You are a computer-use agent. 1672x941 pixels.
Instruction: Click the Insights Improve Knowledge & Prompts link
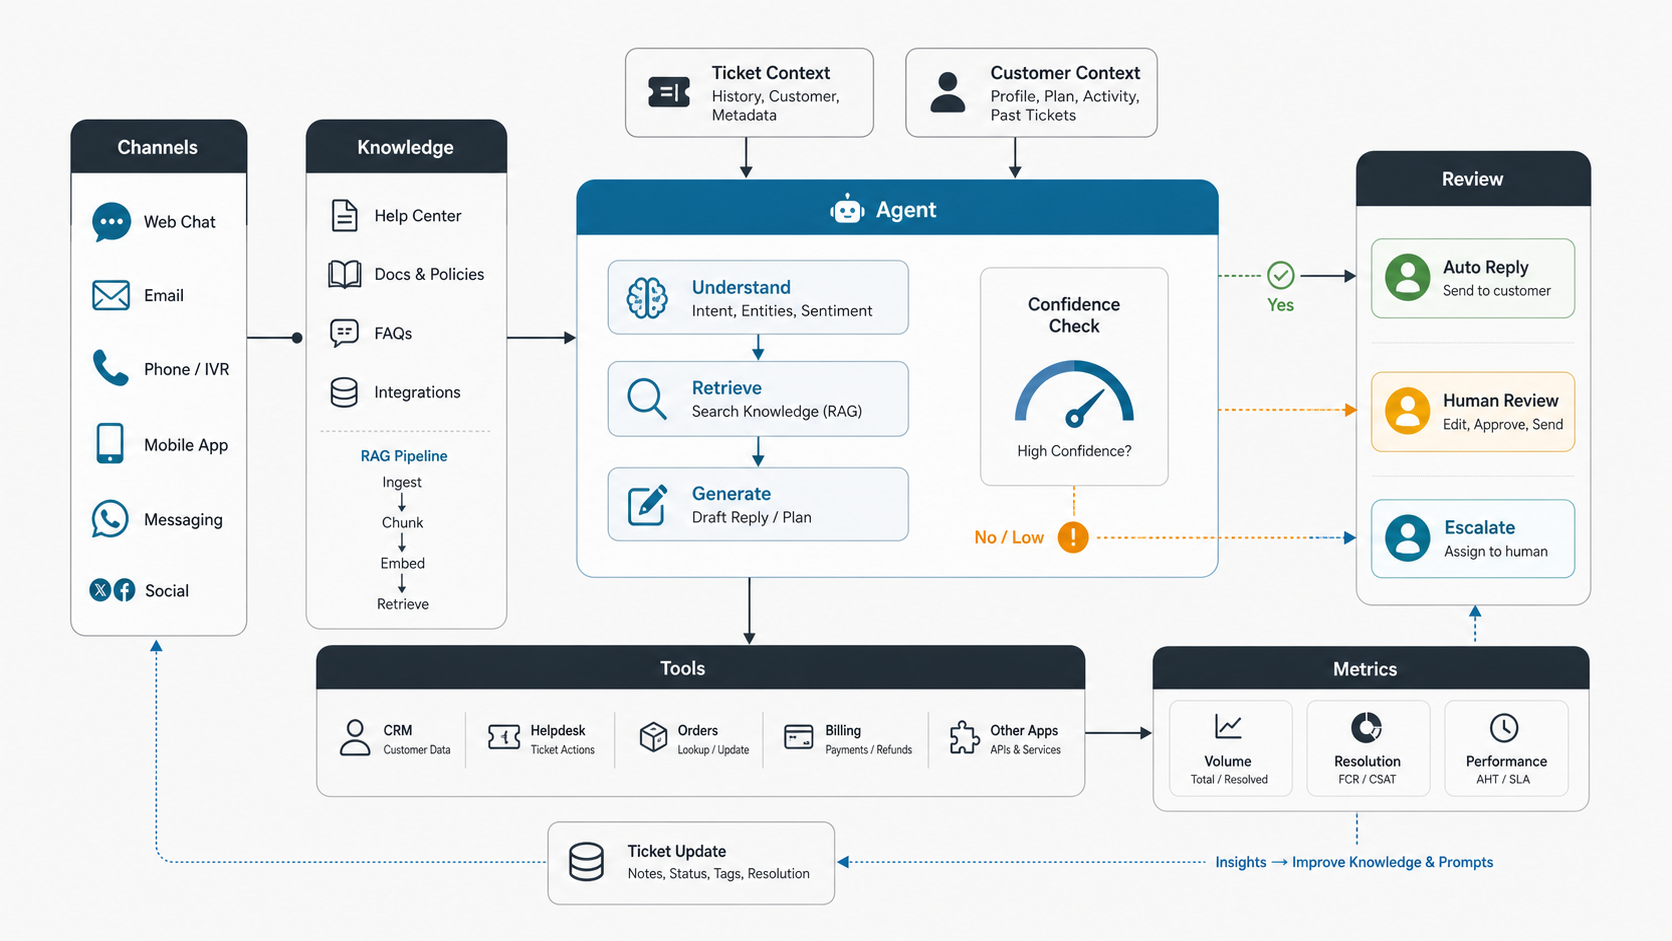tap(1354, 862)
